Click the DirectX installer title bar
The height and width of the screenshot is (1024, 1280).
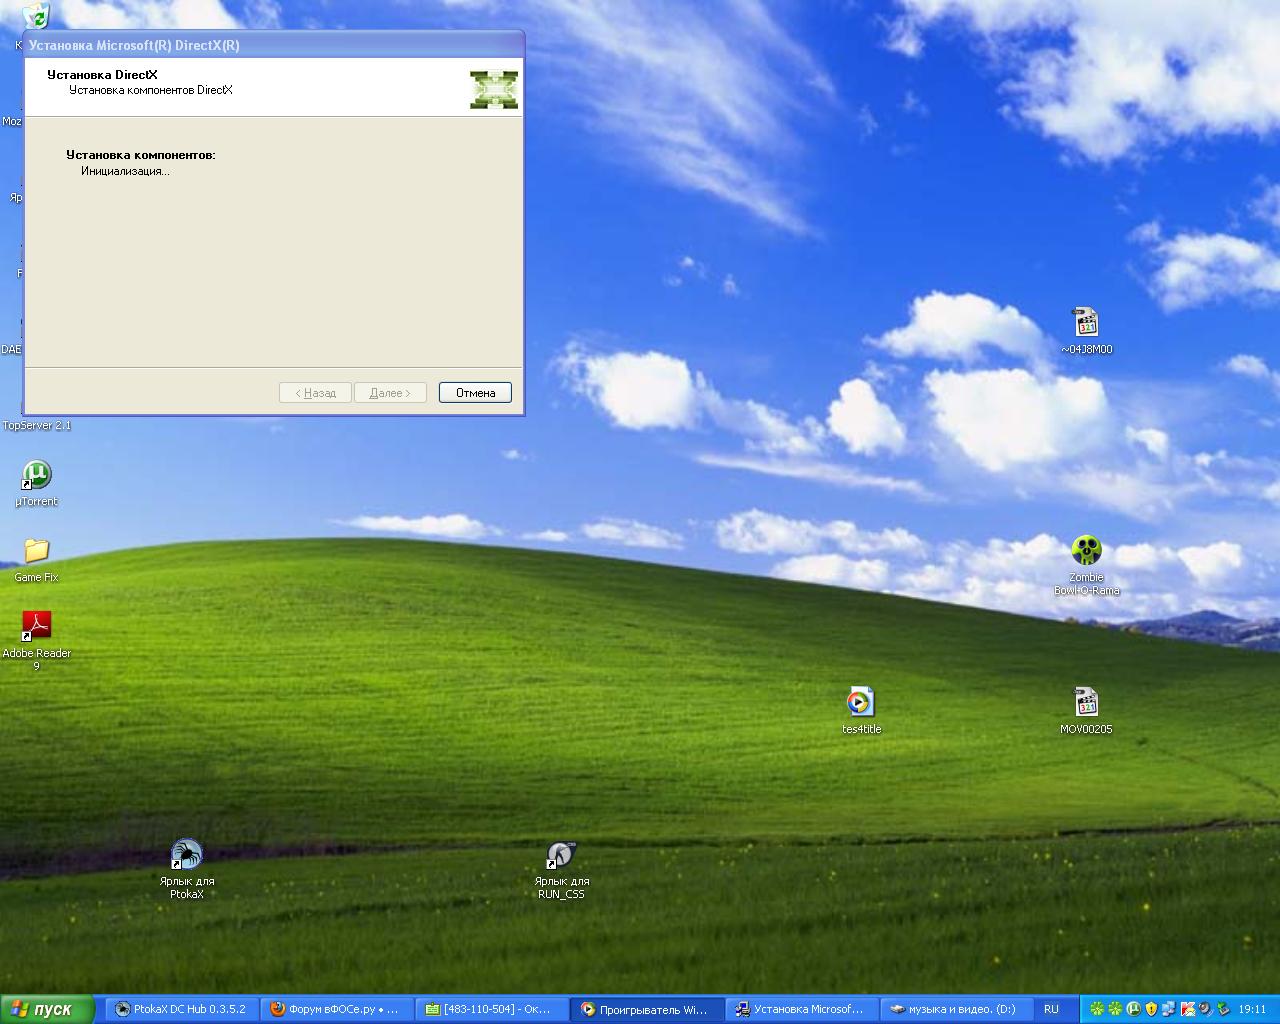pos(270,45)
